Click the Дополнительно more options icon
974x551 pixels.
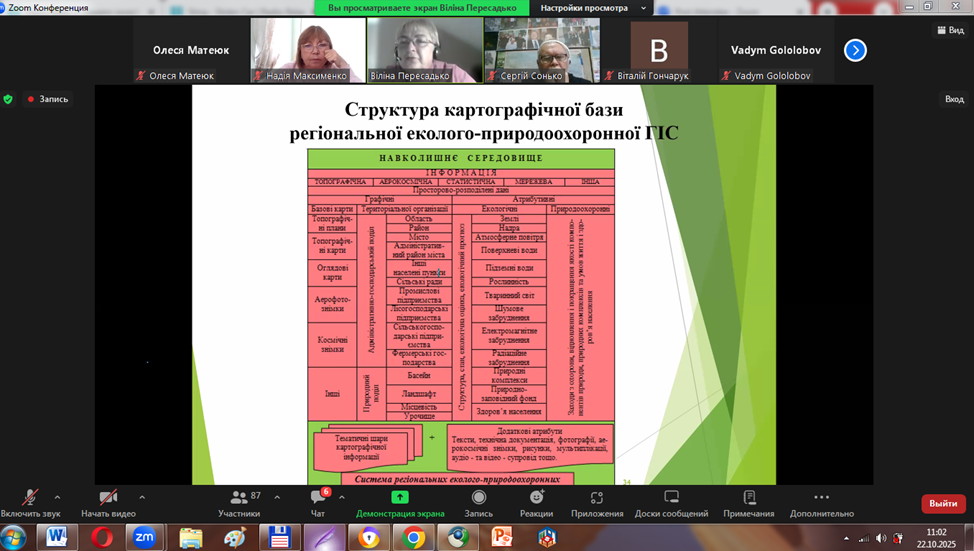coord(821,498)
